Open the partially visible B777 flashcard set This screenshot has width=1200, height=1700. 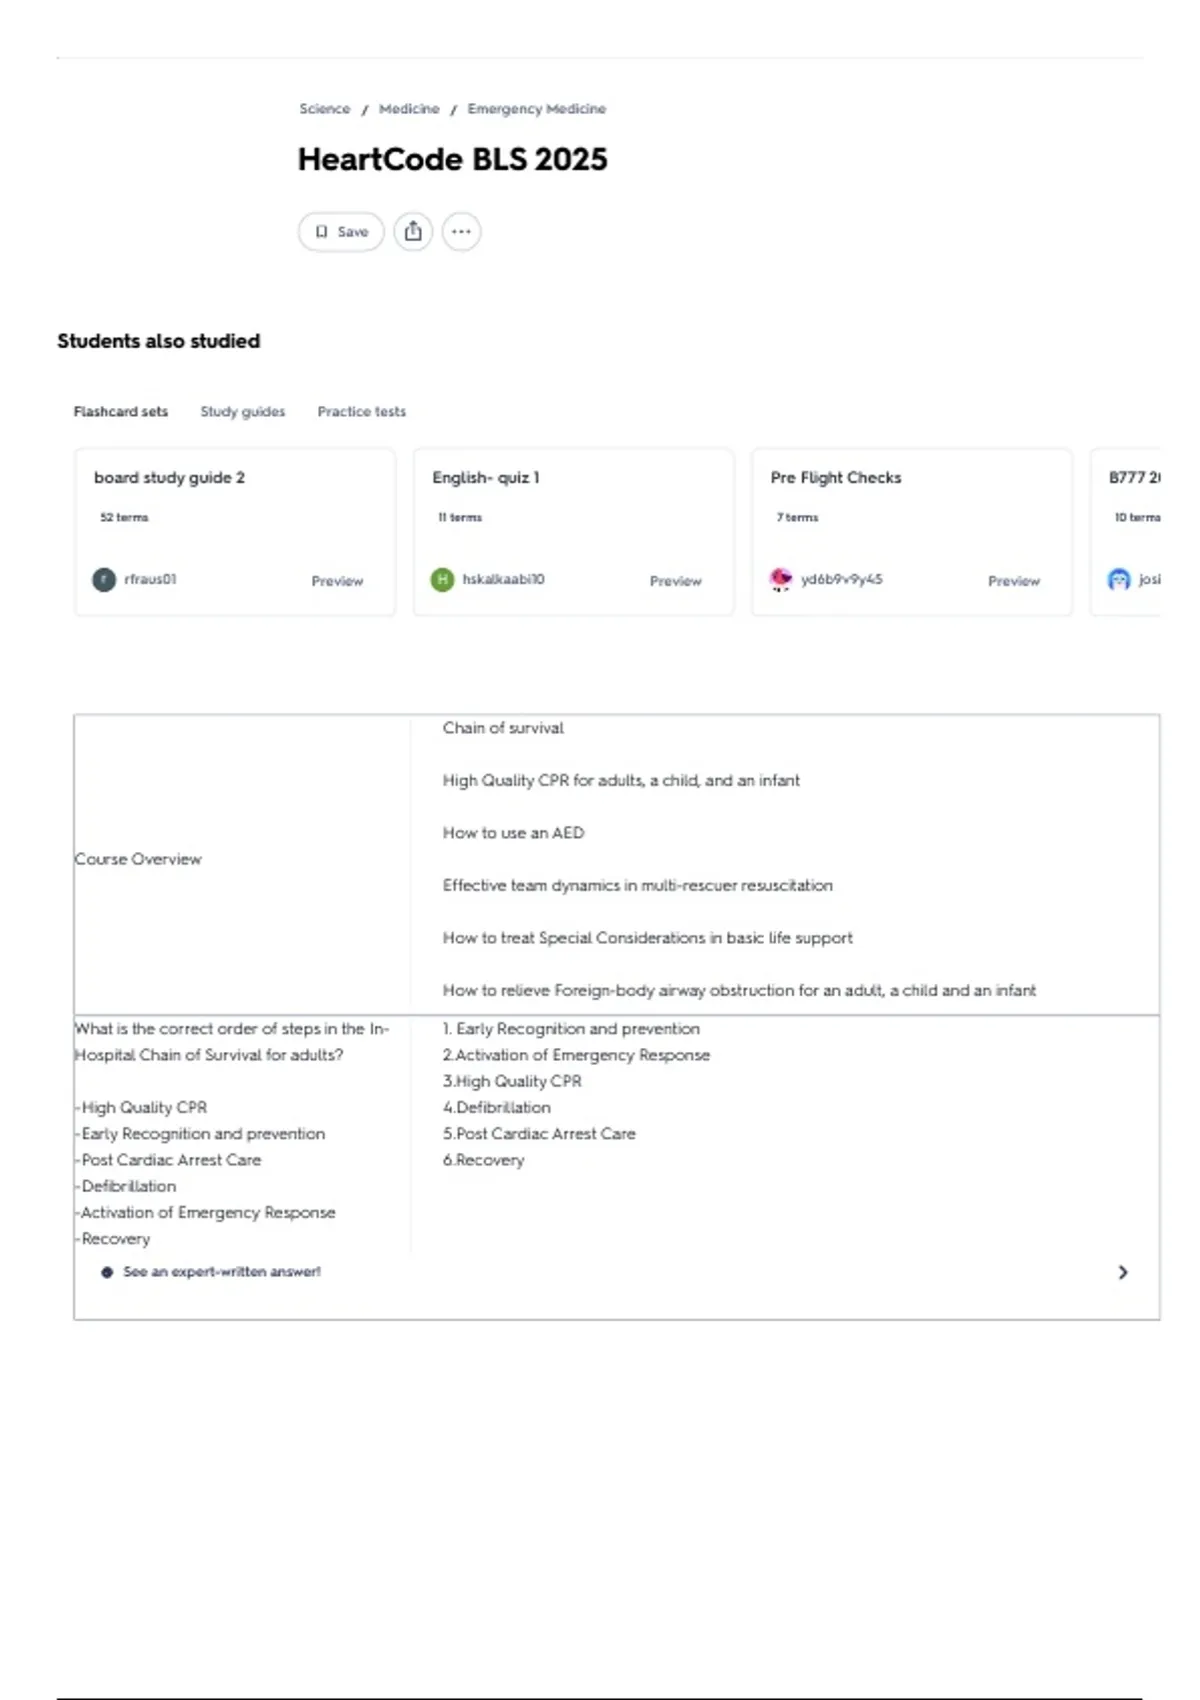coord(1126,532)
